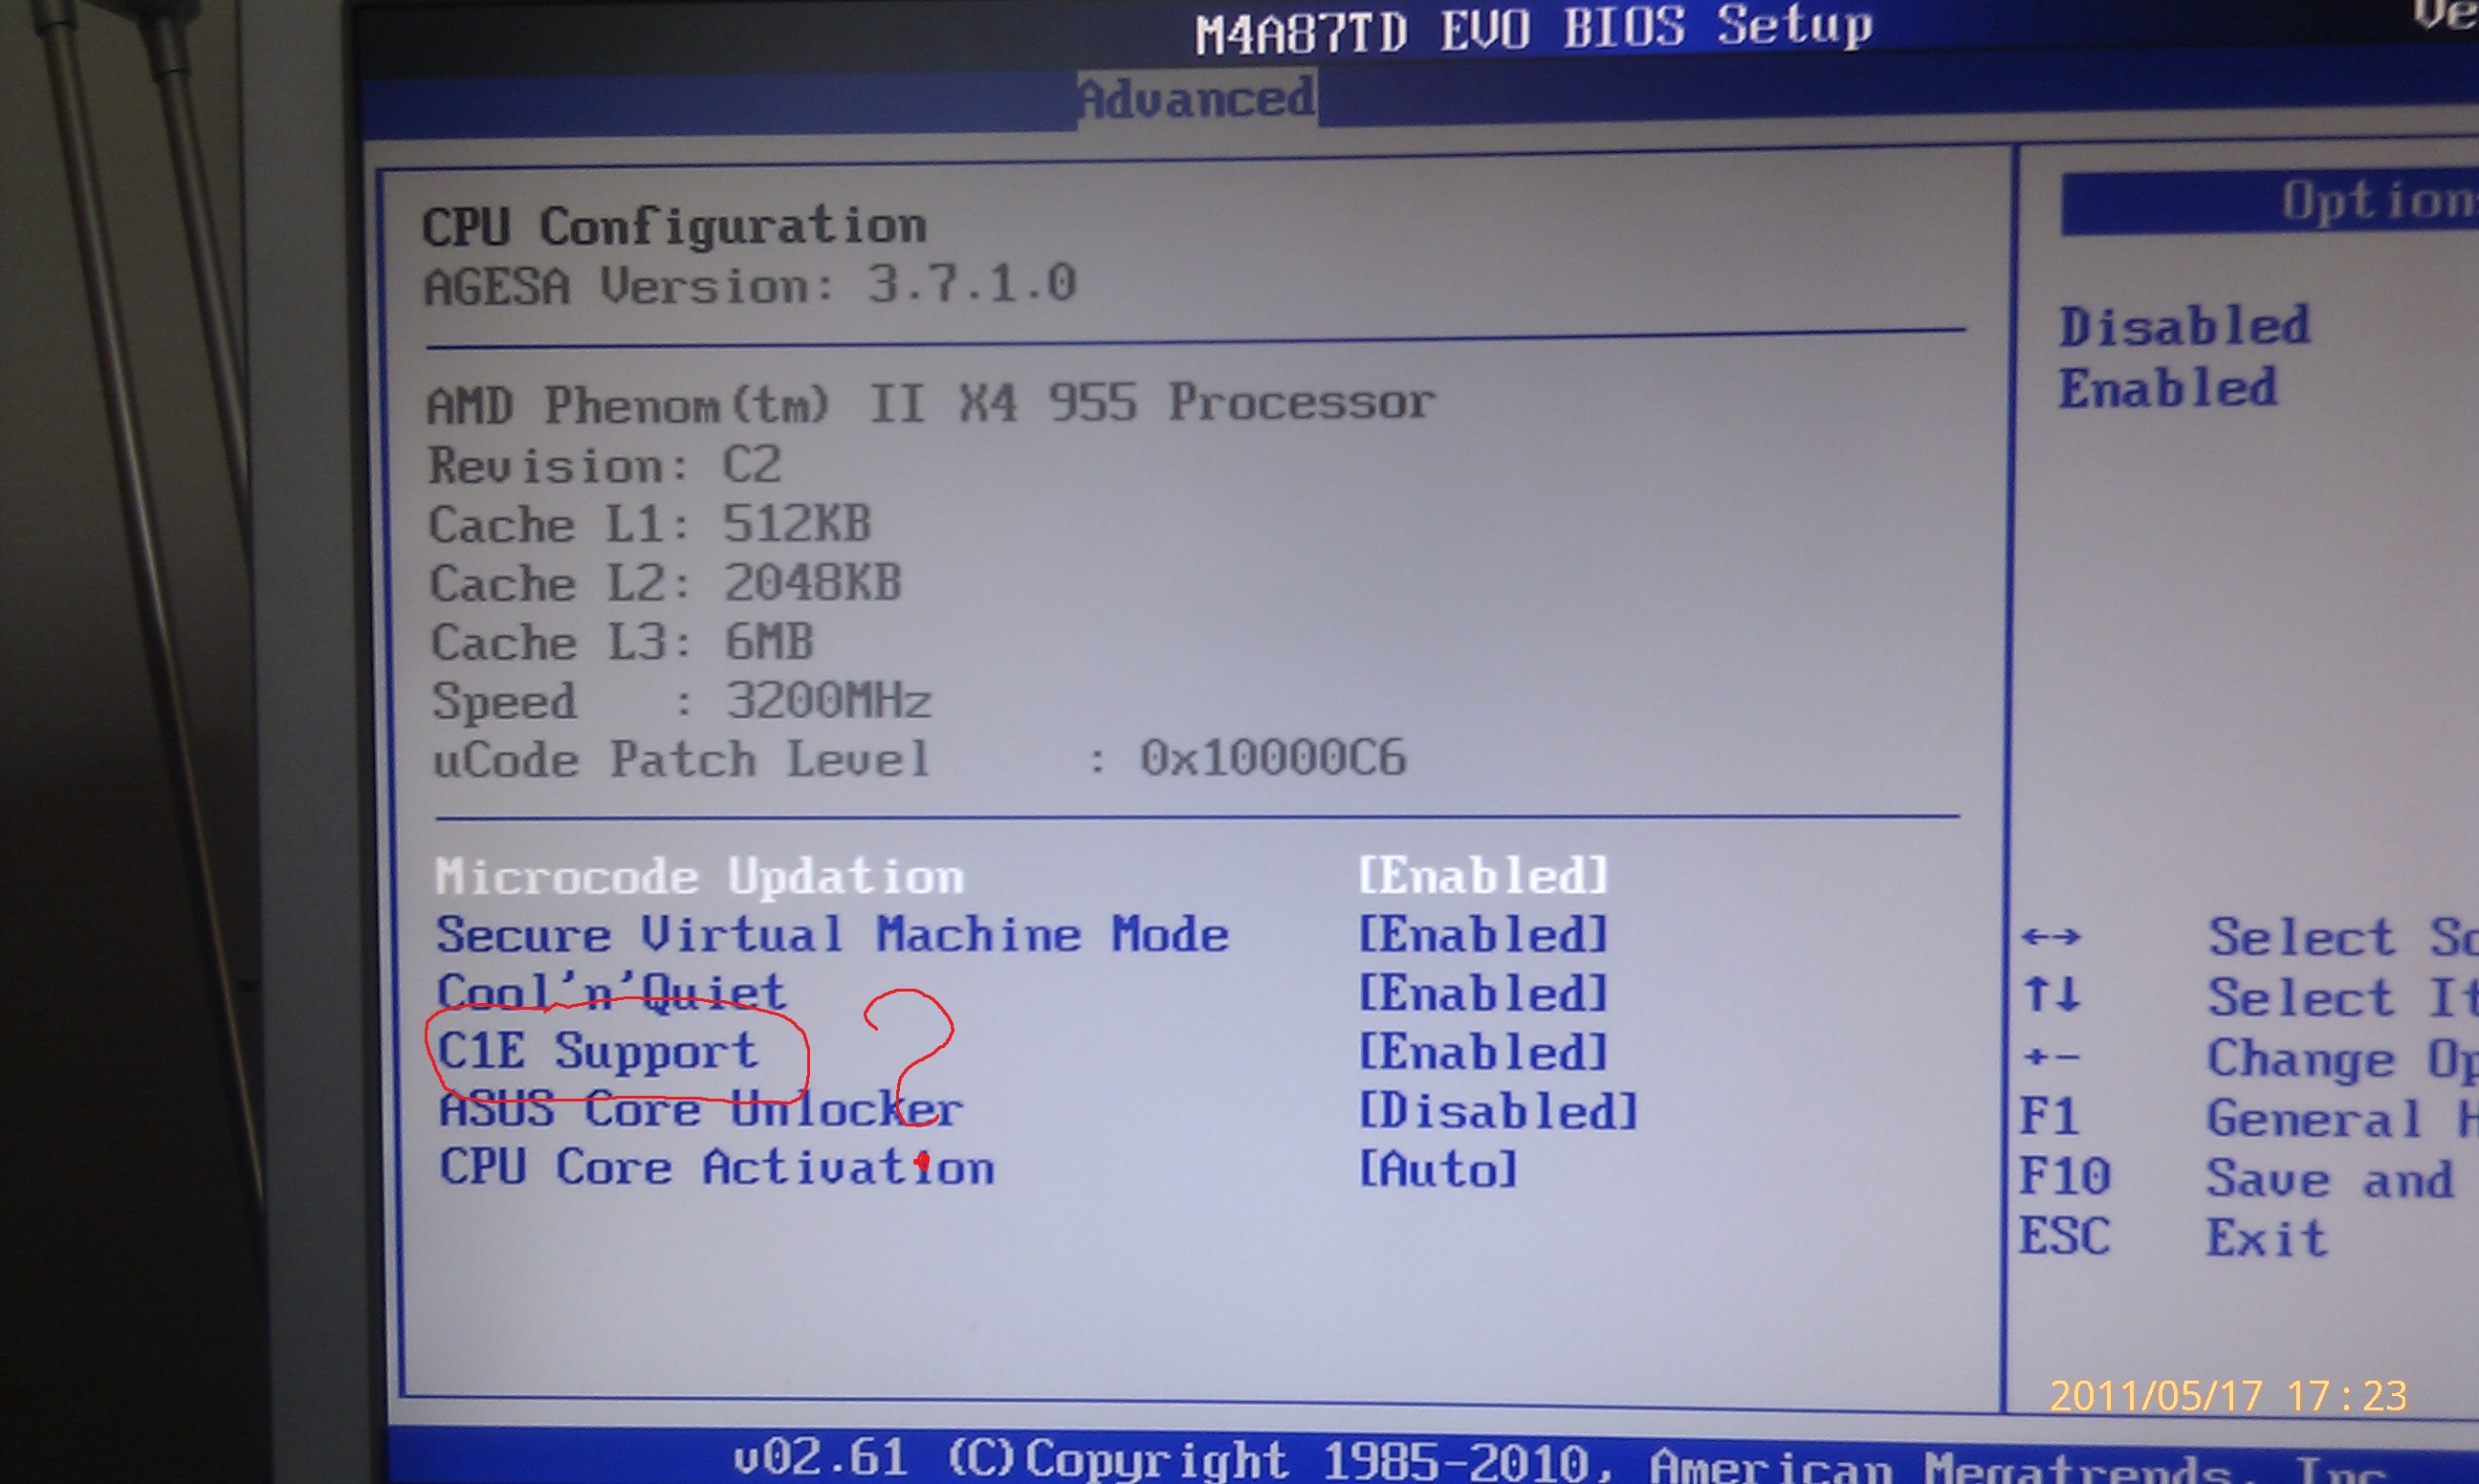The image size is (2479, 1484).
Task: Change the C1E Support [Enabled] value
Action: click(1482, 1052)
